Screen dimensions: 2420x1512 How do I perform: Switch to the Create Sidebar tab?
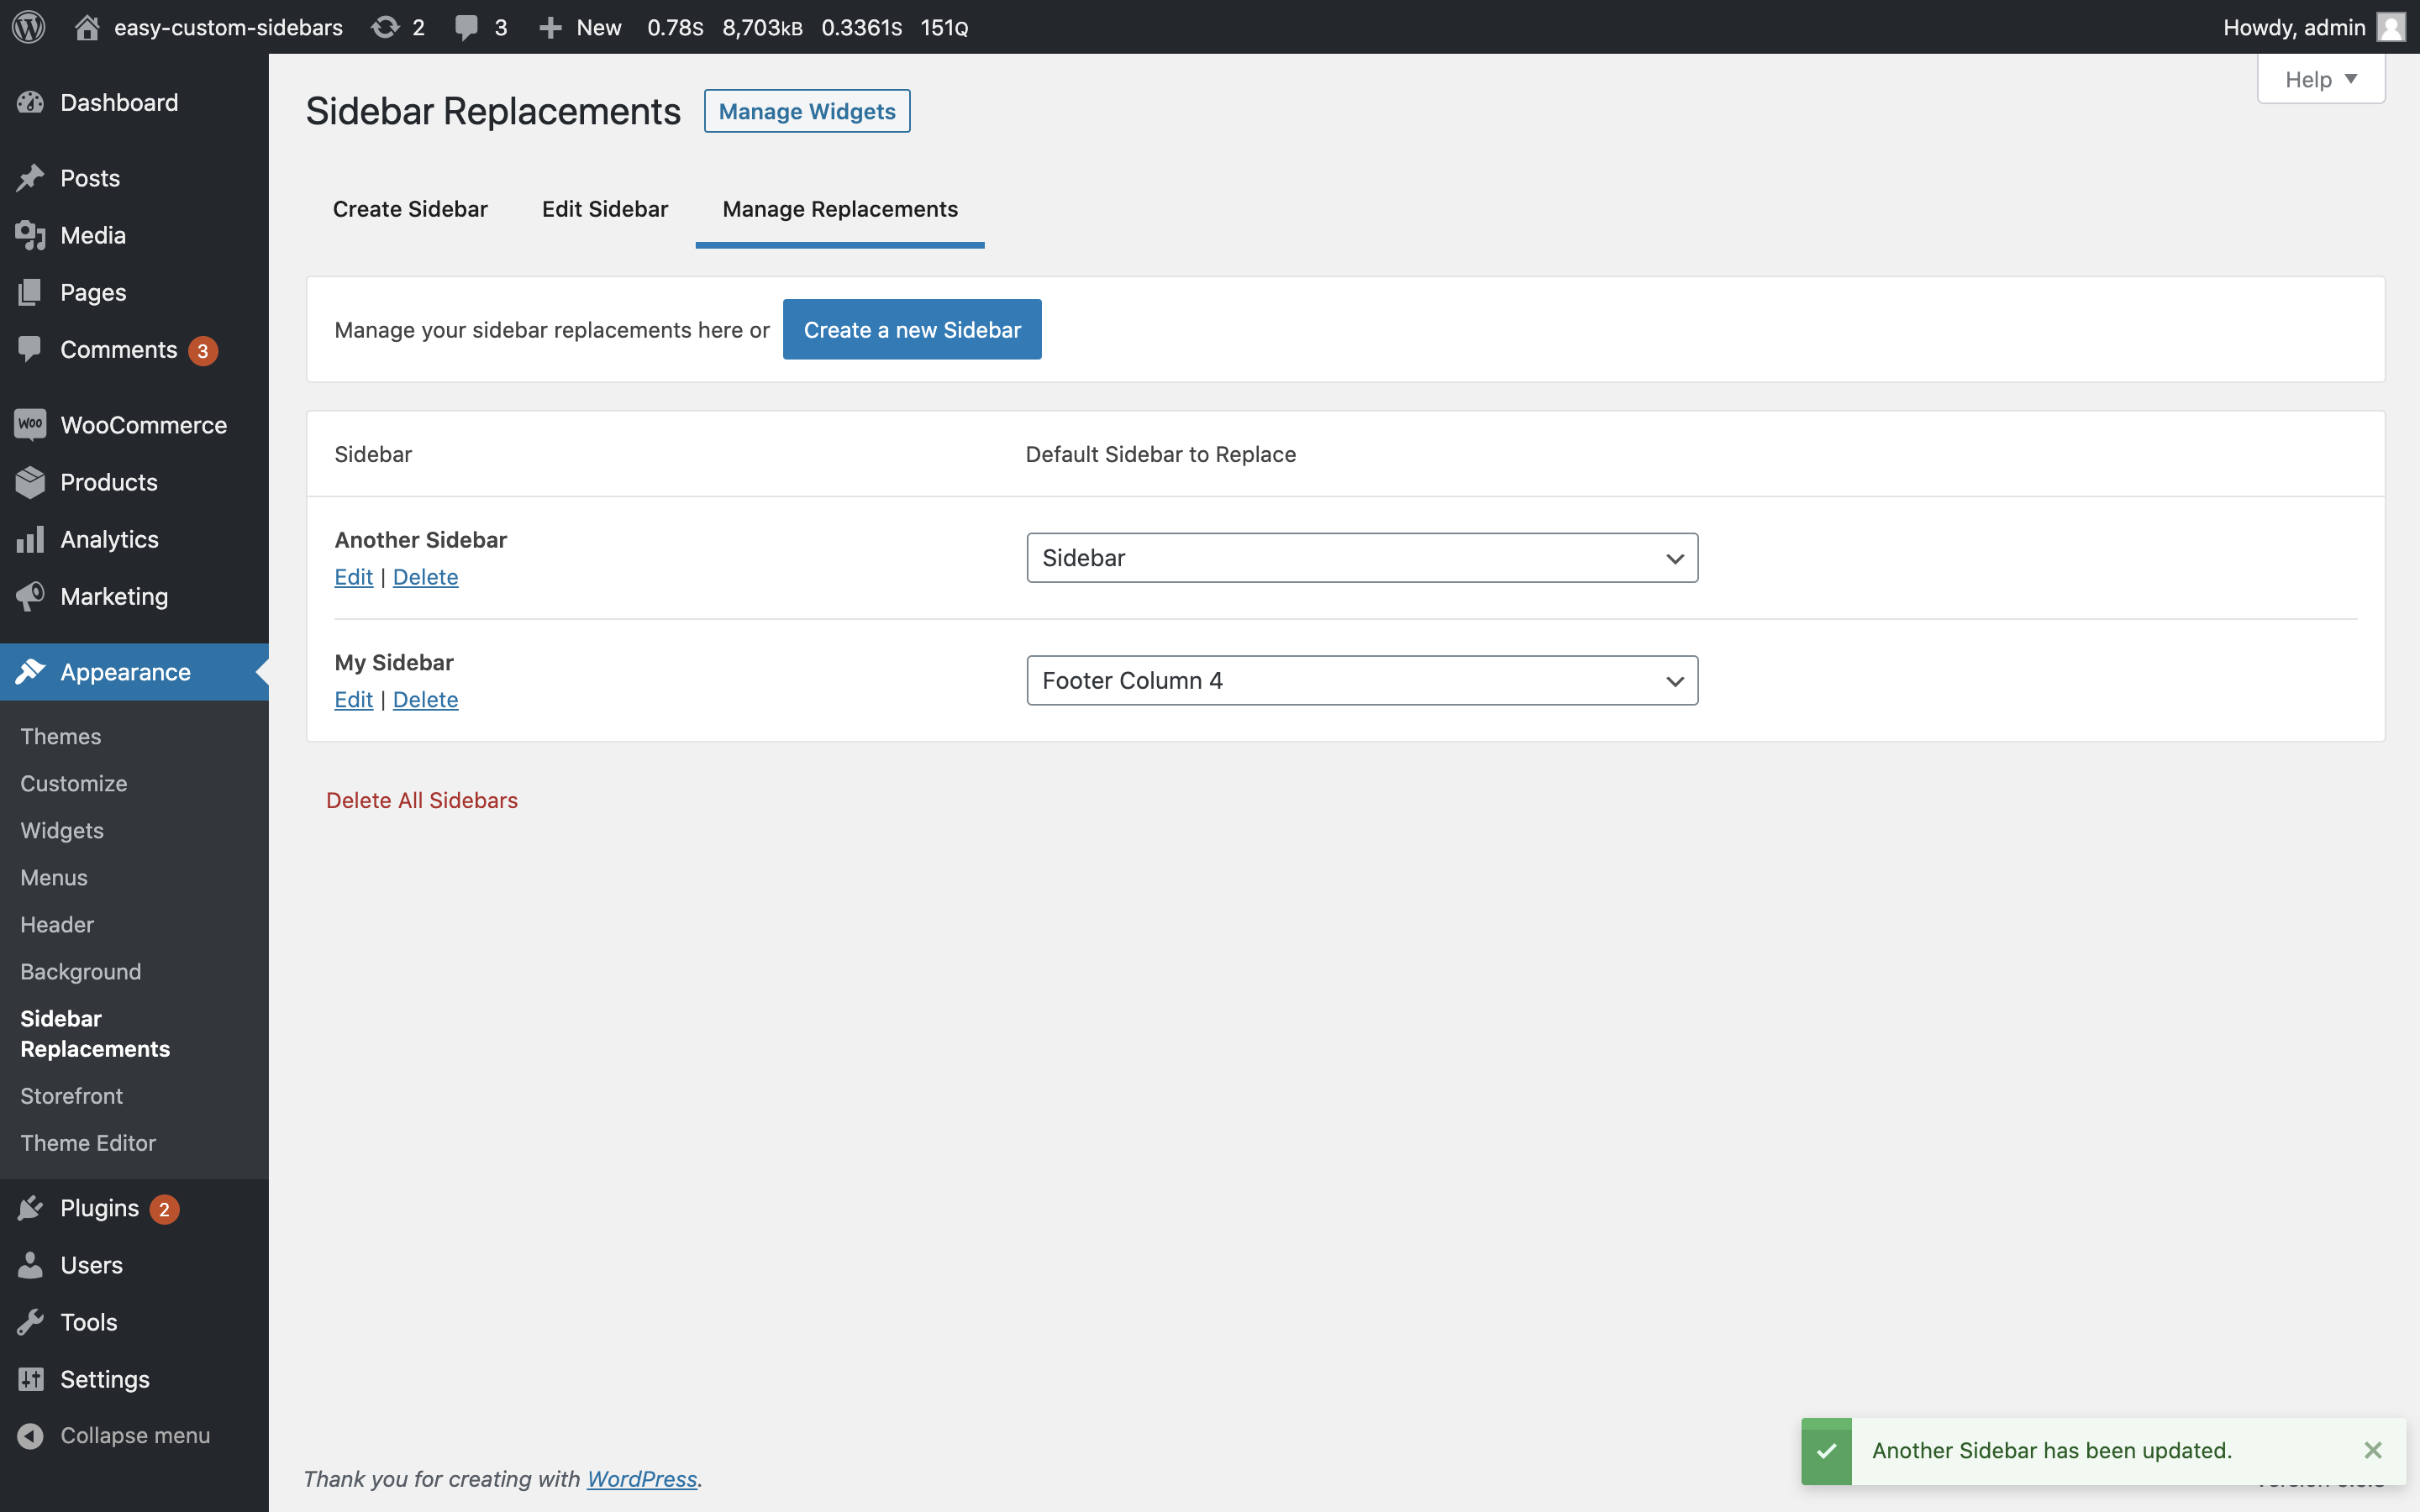click(410, 209)
